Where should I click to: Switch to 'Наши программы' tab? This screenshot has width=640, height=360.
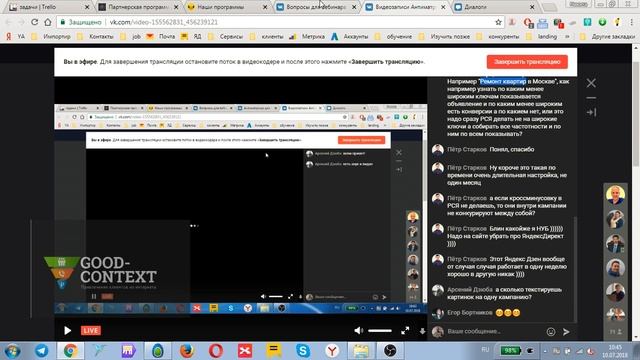pyautogui.click(x=227, y=7)
